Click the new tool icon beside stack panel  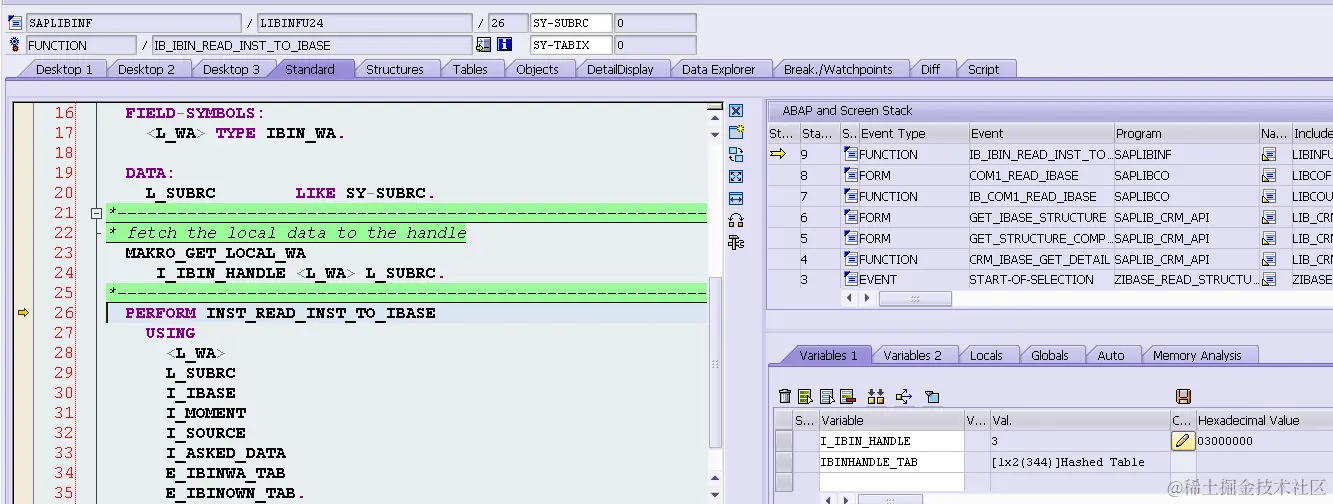click(736, 132)
